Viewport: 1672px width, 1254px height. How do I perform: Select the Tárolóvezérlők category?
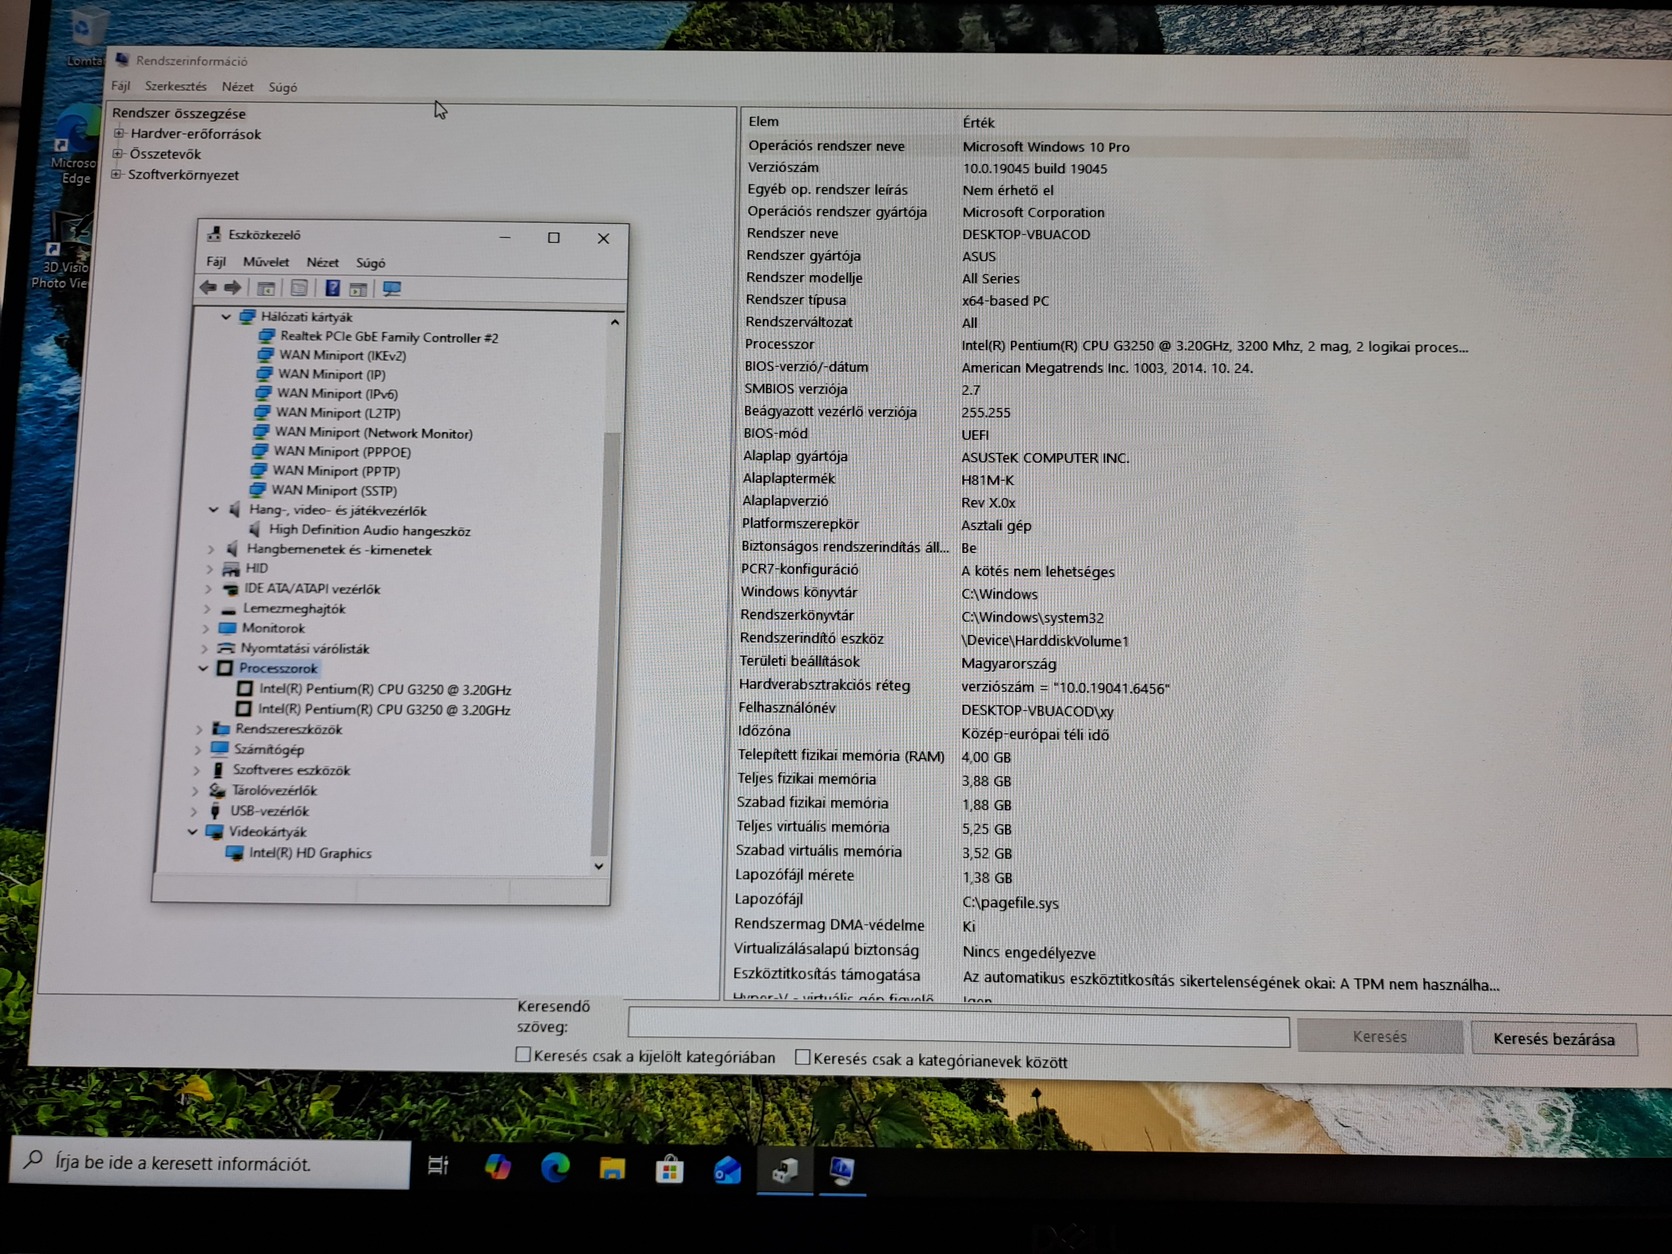[x=274, y=790]
